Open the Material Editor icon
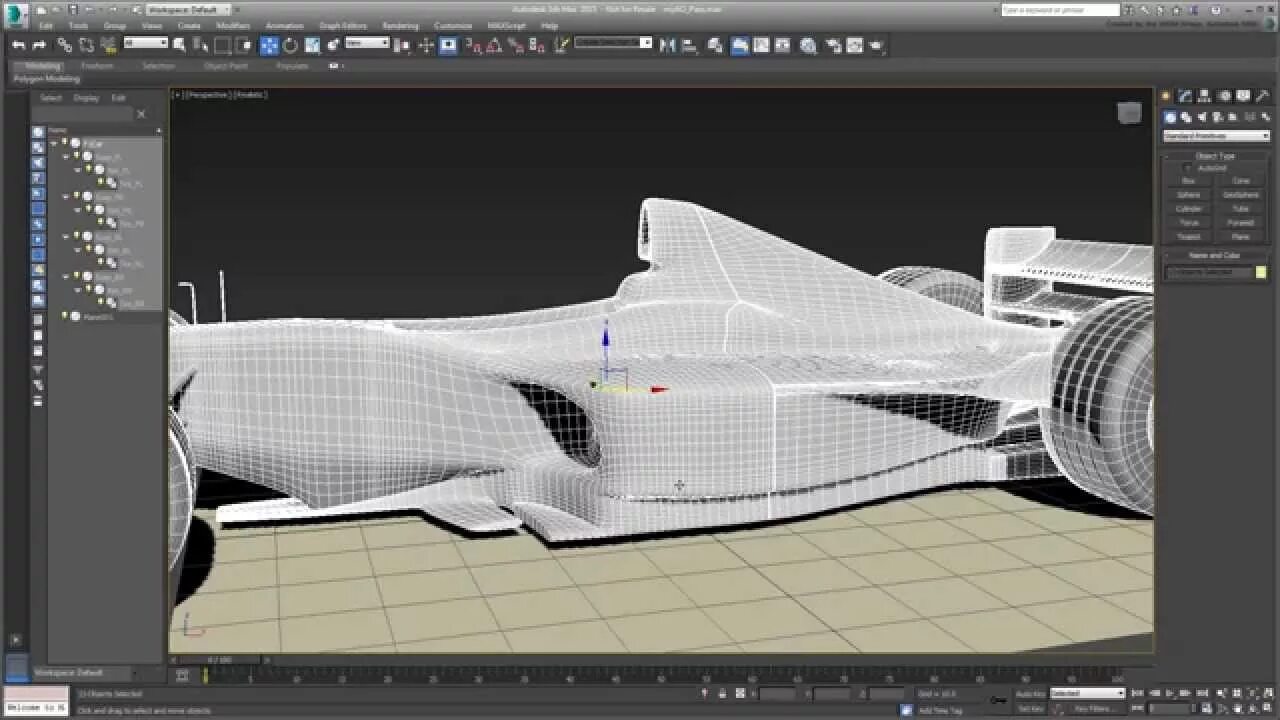 [x=808, y=45]
